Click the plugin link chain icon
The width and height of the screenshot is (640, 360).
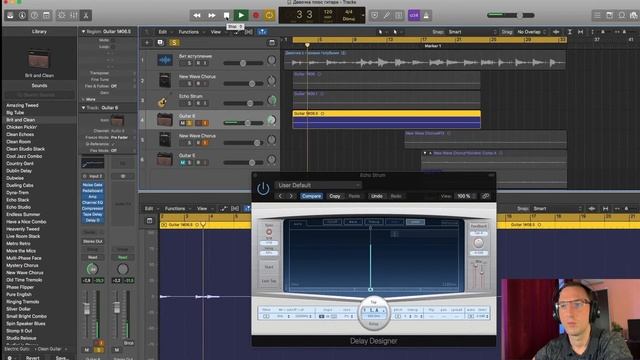coord(485,196)
